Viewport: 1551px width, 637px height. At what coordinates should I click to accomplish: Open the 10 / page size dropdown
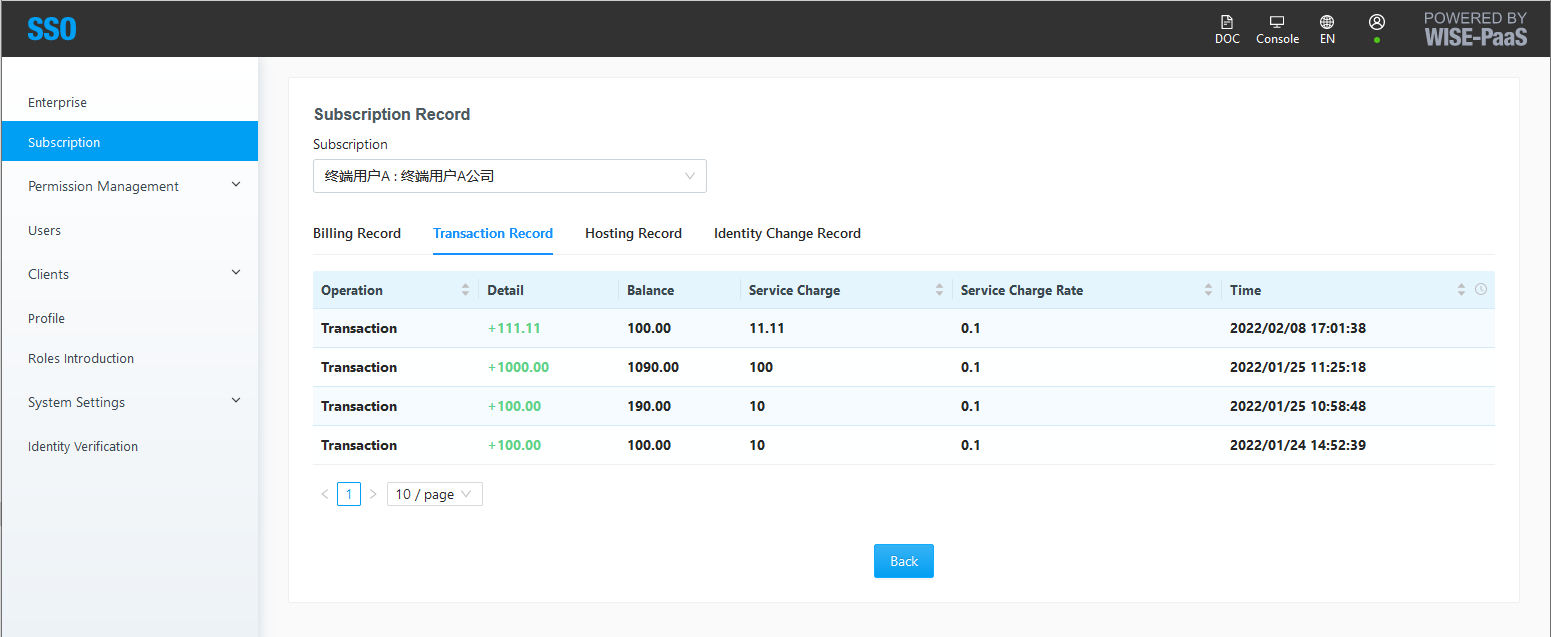(435, 494)
